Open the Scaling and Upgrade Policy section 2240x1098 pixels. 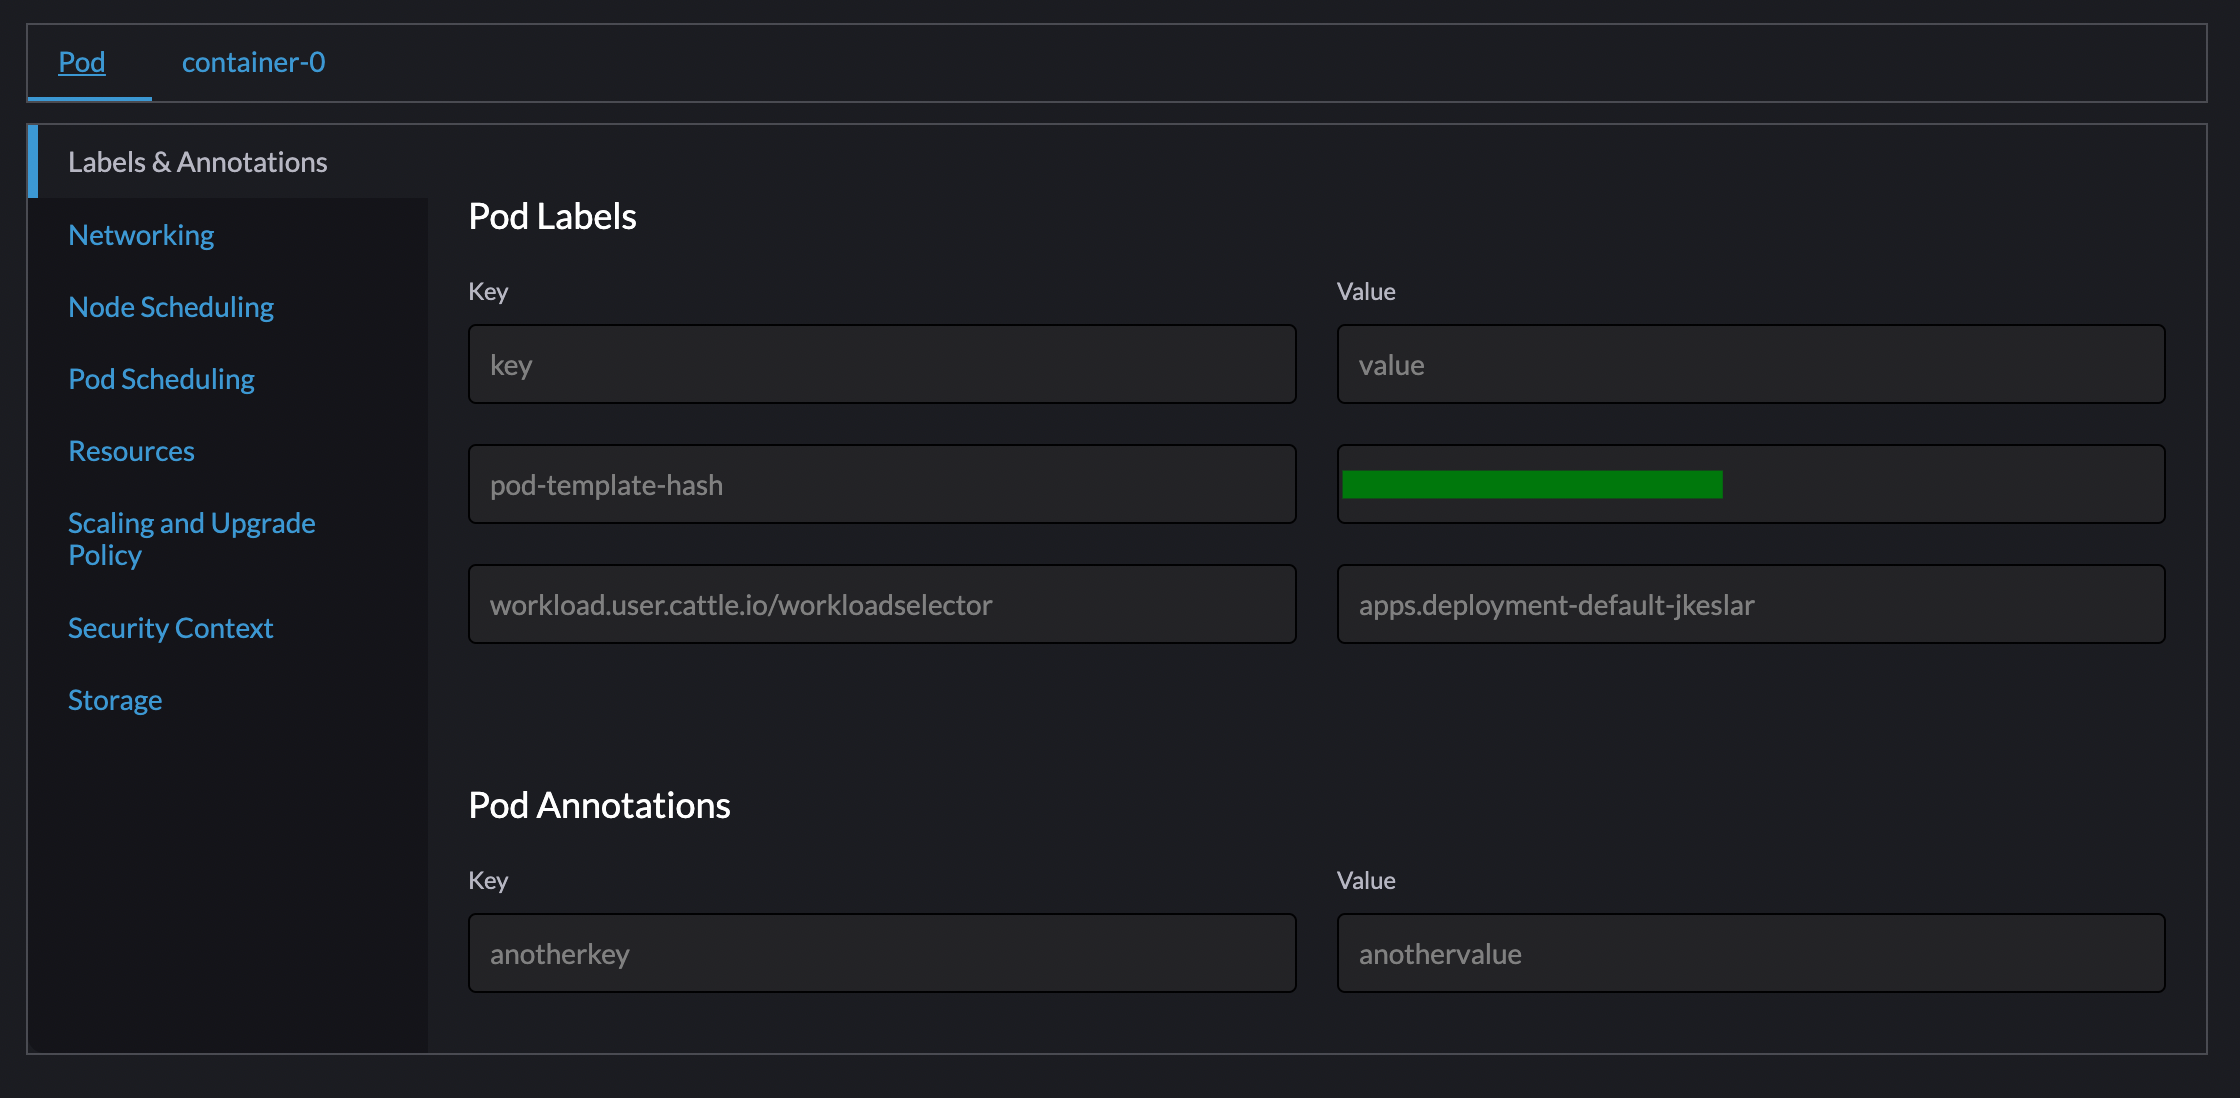click(x=191, y=538)
